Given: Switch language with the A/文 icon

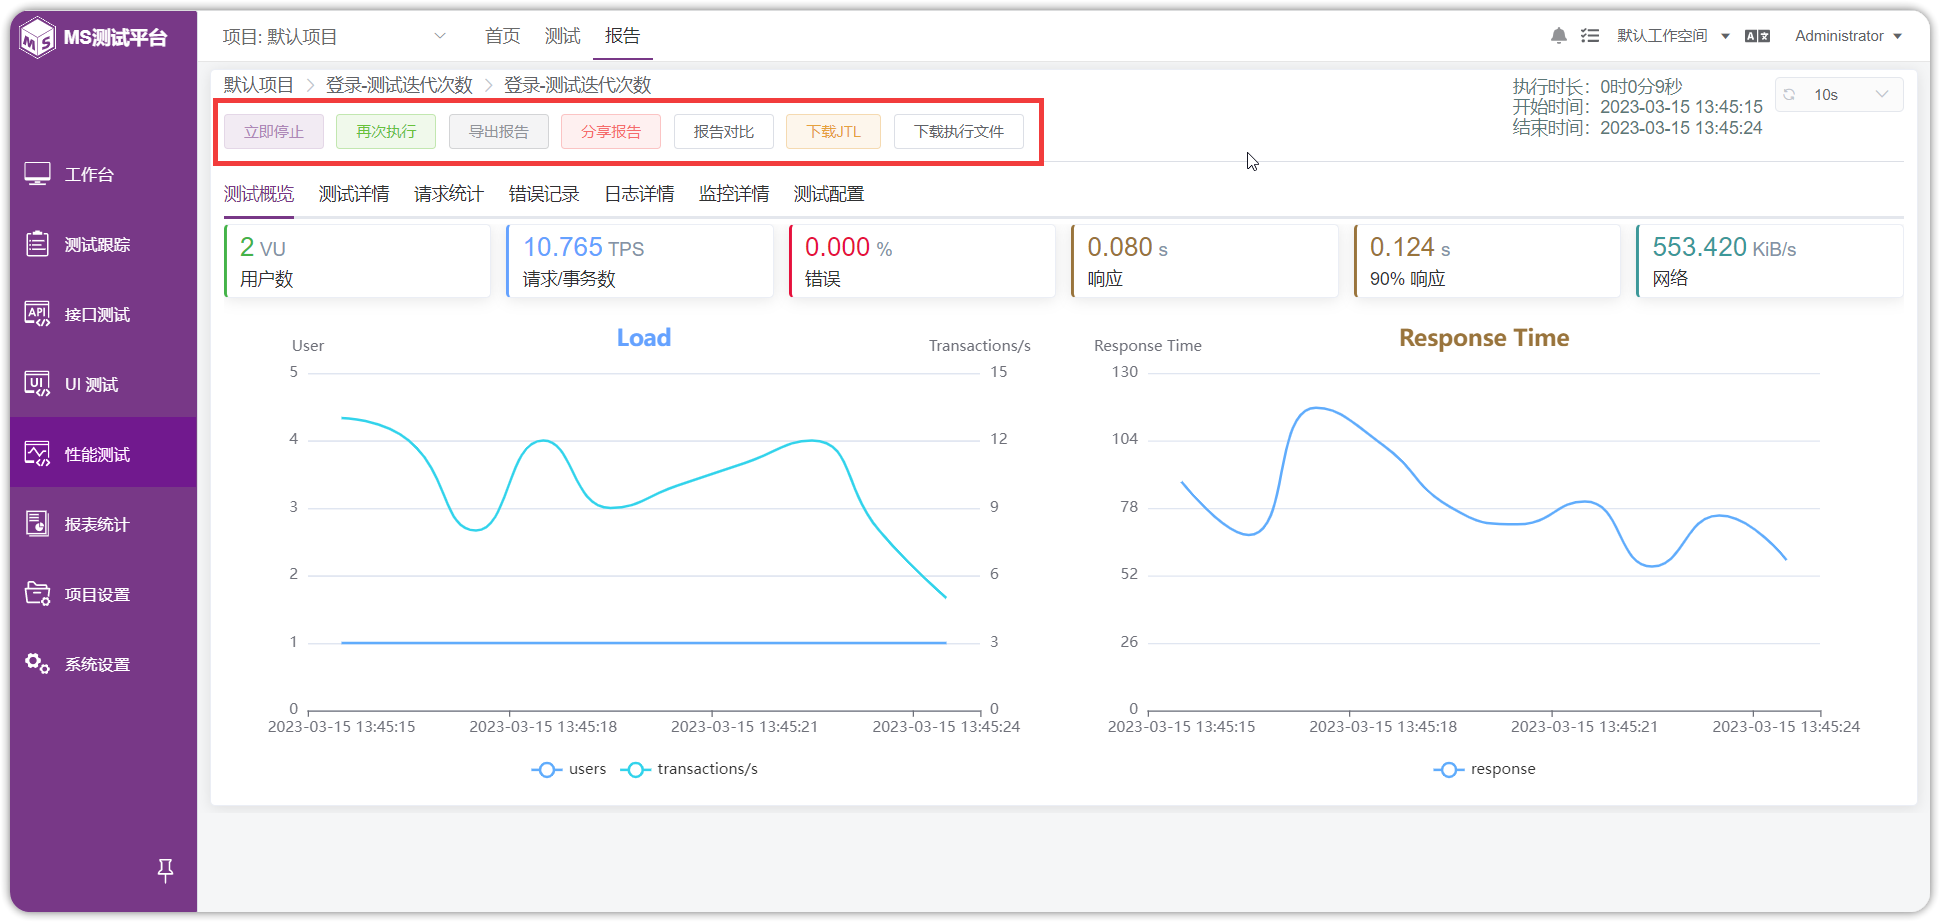Looking at the screenshot, I should tap(1757, 36).
